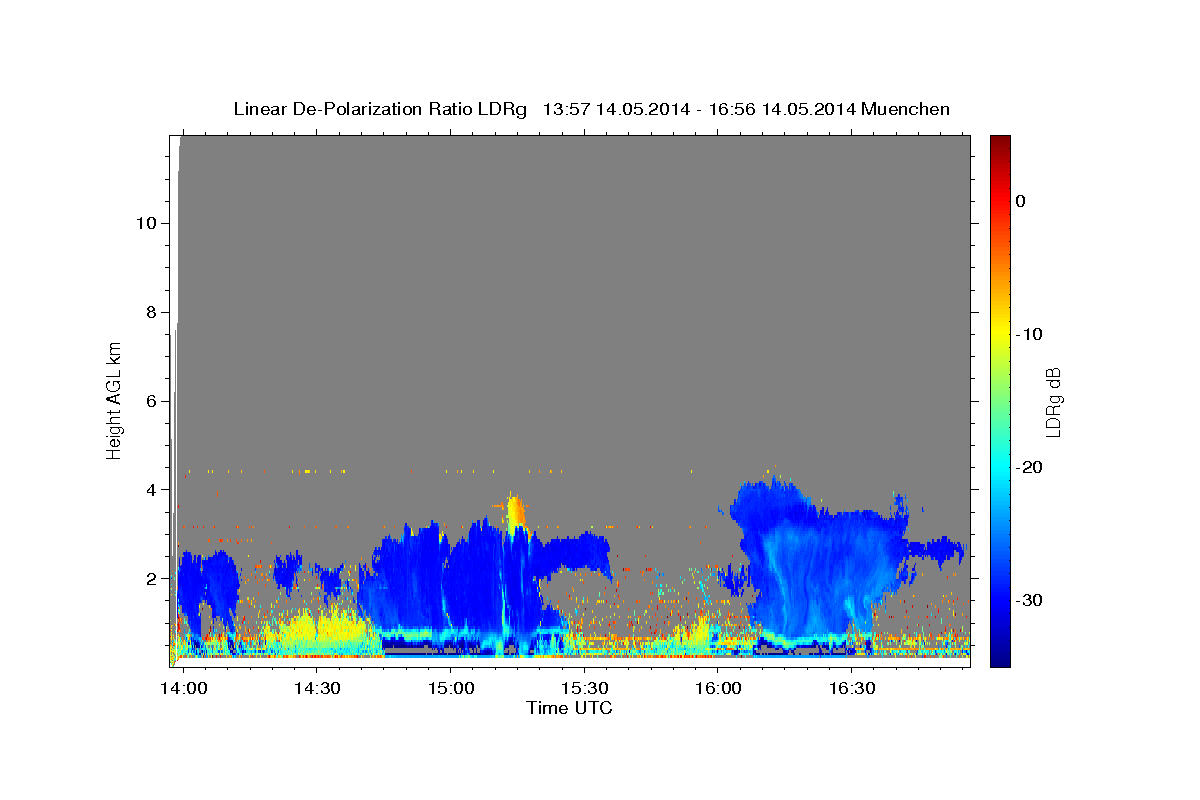Screen dimensions: 1200x800
Task: Click the 15:00 time tick label
Action: (450, 689)
